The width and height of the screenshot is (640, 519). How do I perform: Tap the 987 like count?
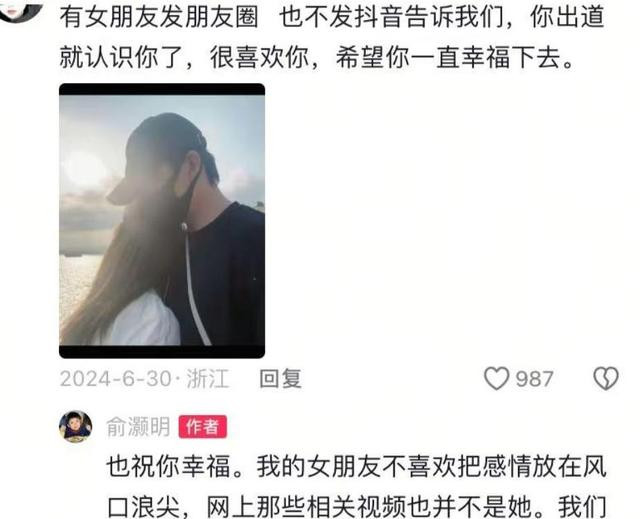534,379
